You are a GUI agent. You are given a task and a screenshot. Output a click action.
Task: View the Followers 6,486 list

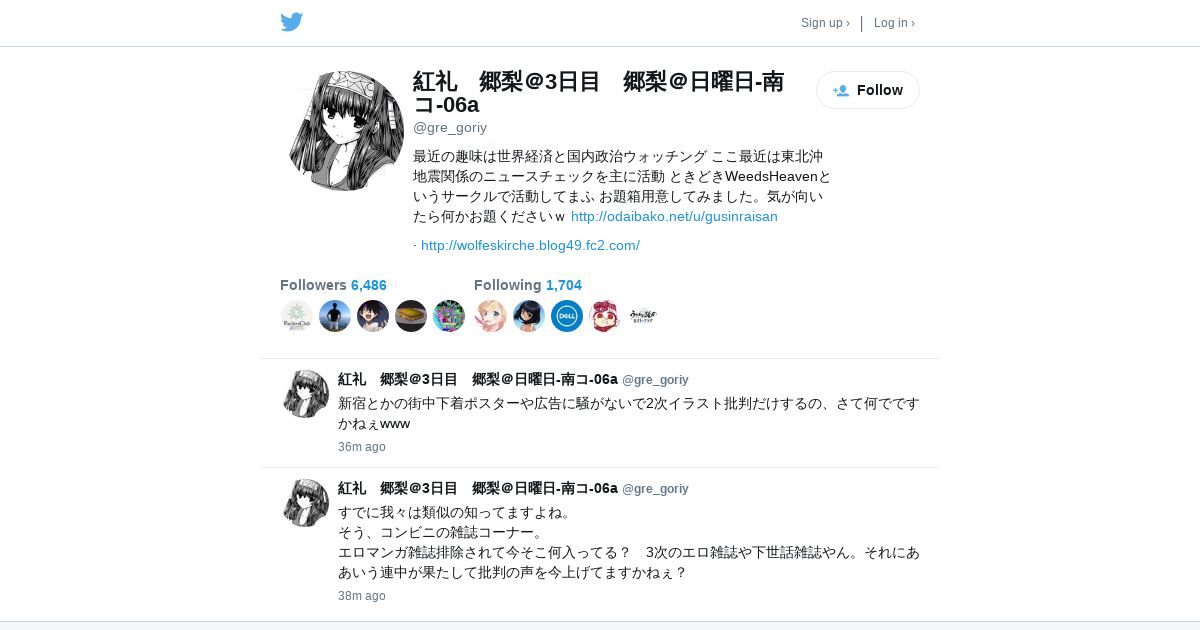(x=333, y=285)
